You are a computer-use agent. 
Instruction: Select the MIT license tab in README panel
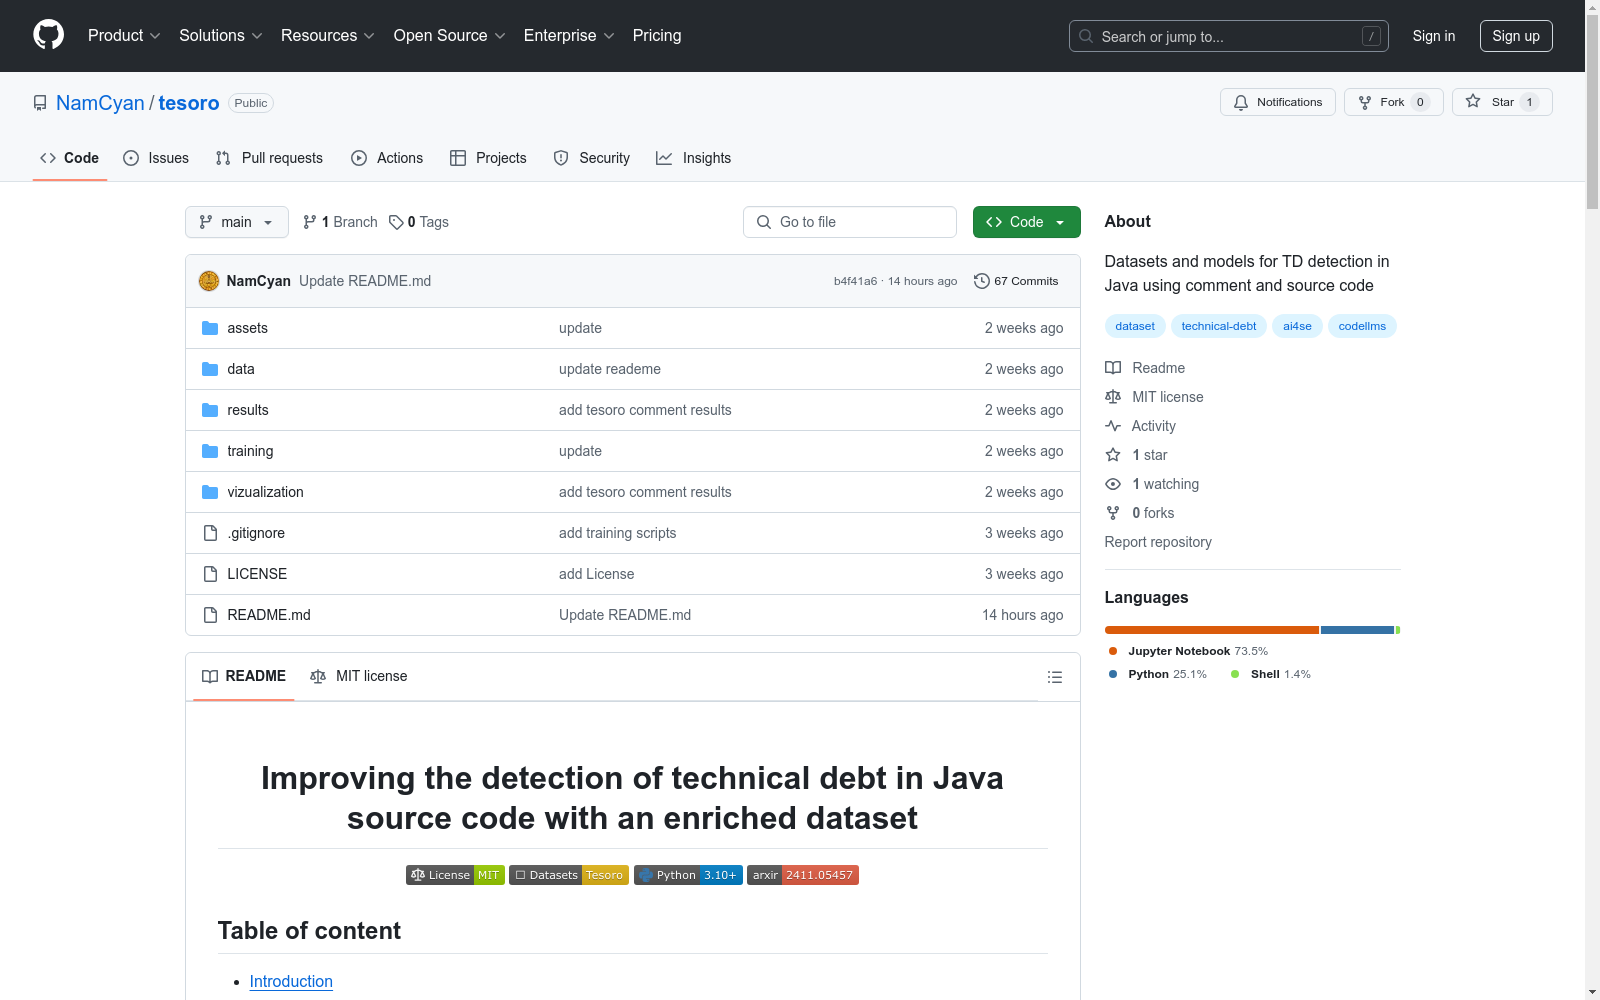(x=359, y=676)
